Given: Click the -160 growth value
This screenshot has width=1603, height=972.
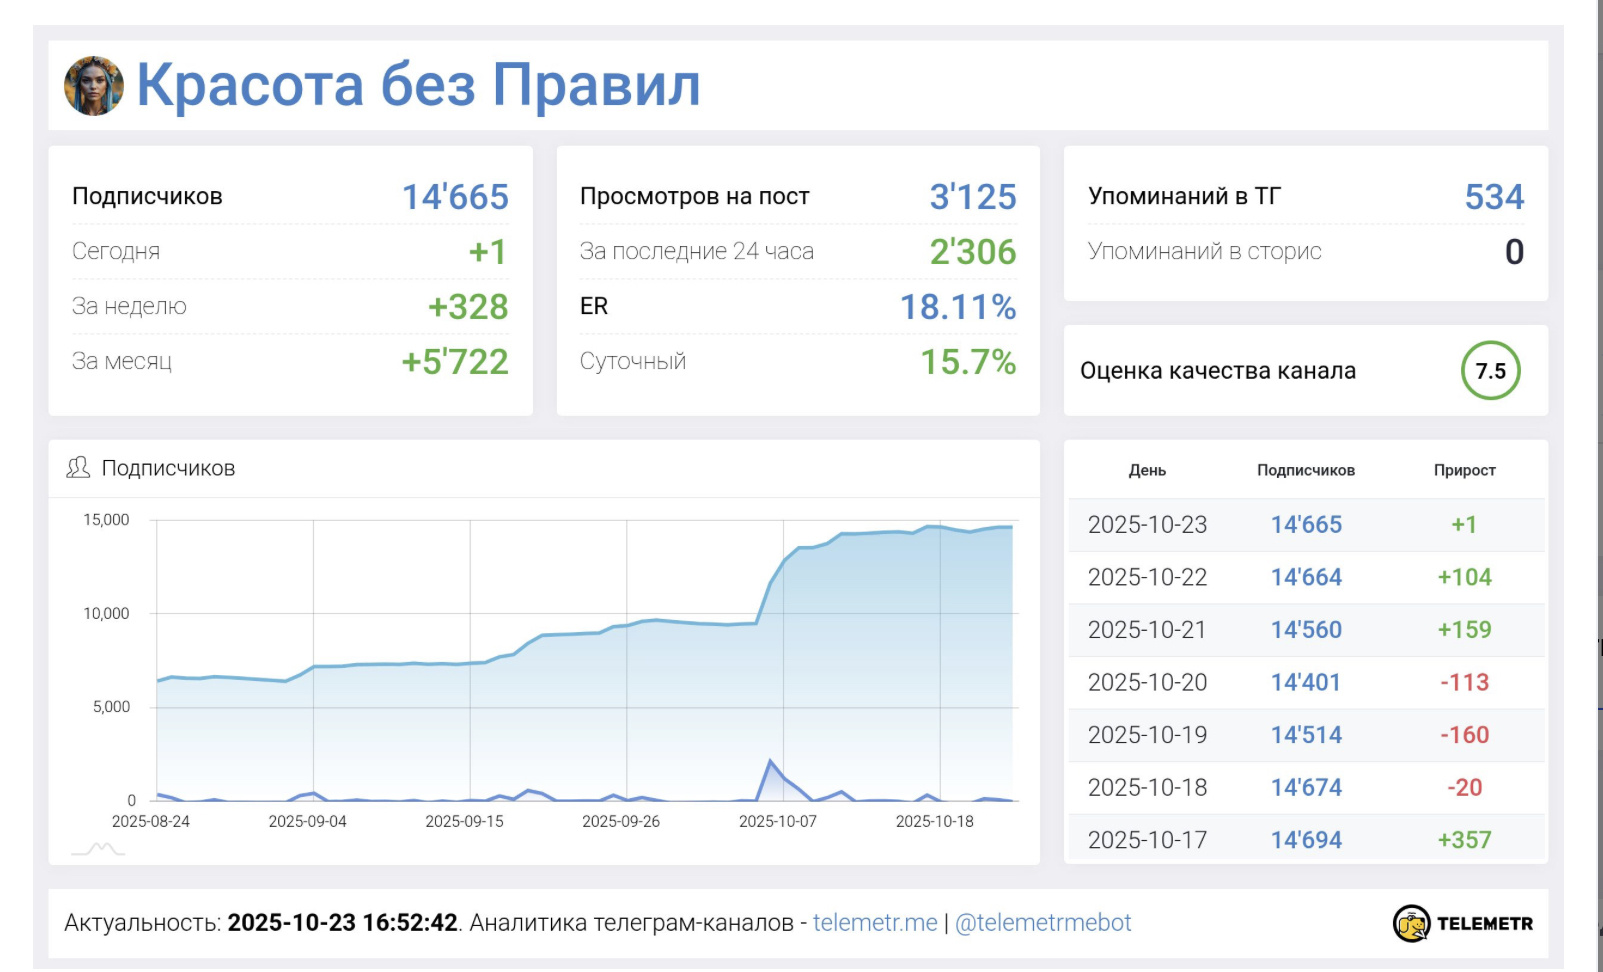Looking at the screenshot, I should (x=1464, y=735).
